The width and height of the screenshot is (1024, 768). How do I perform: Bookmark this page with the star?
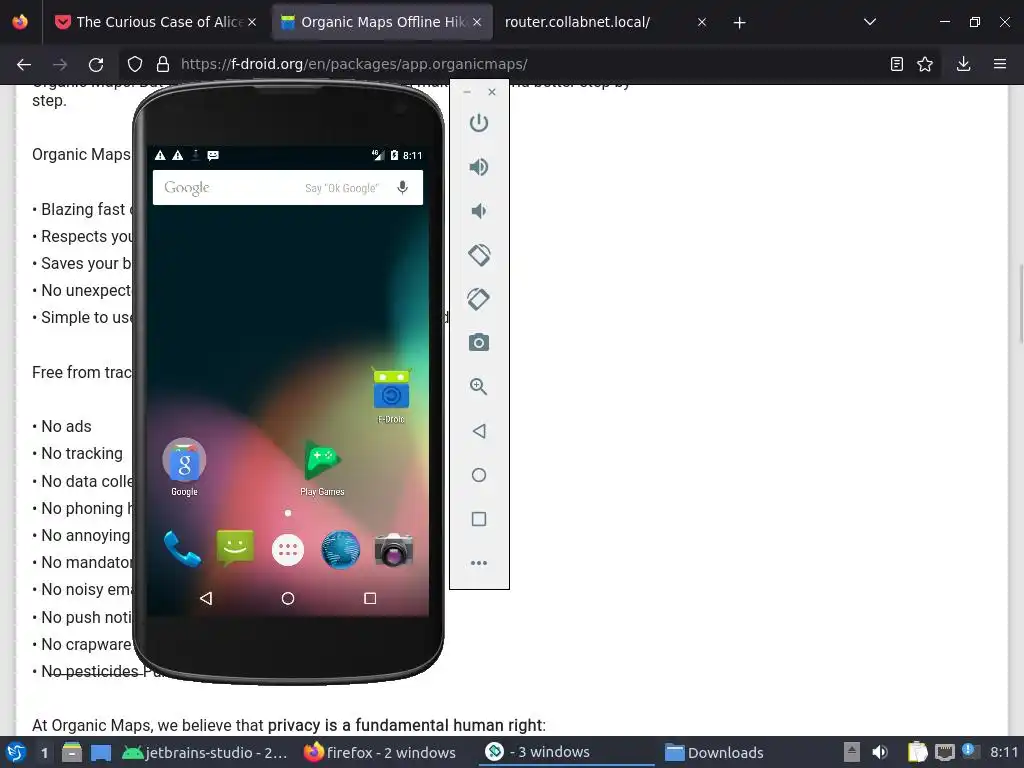click(925, 64)
